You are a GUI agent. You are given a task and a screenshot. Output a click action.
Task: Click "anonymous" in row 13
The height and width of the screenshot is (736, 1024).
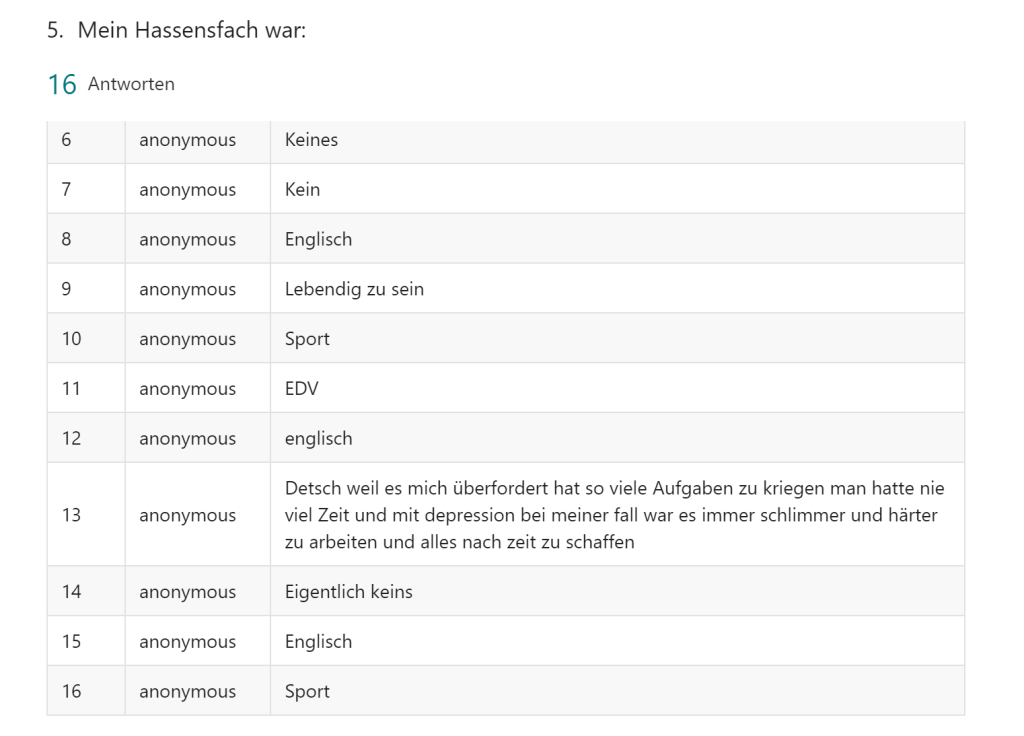pyautogui.click(x=188, y=516)
